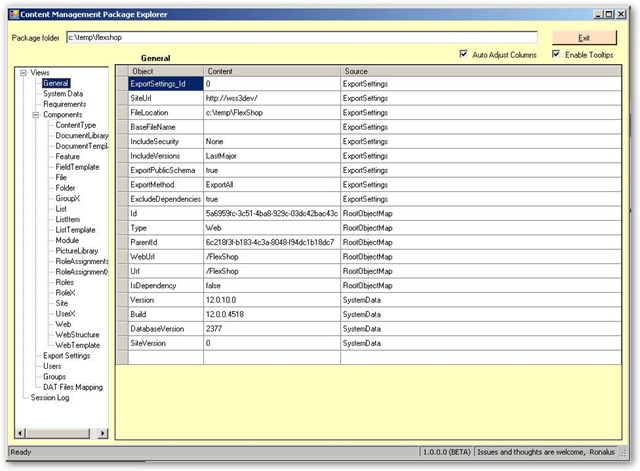The width and height of the screenshot is (640, 471).
Task: Open System Data view in the tree
Action: 63,93
